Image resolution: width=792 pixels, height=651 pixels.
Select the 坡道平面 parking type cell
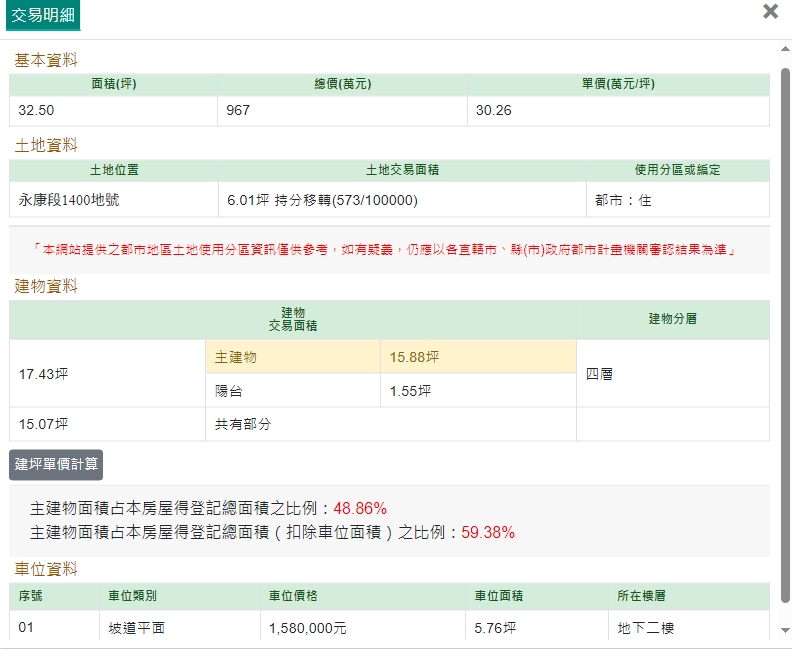[137, 628]
